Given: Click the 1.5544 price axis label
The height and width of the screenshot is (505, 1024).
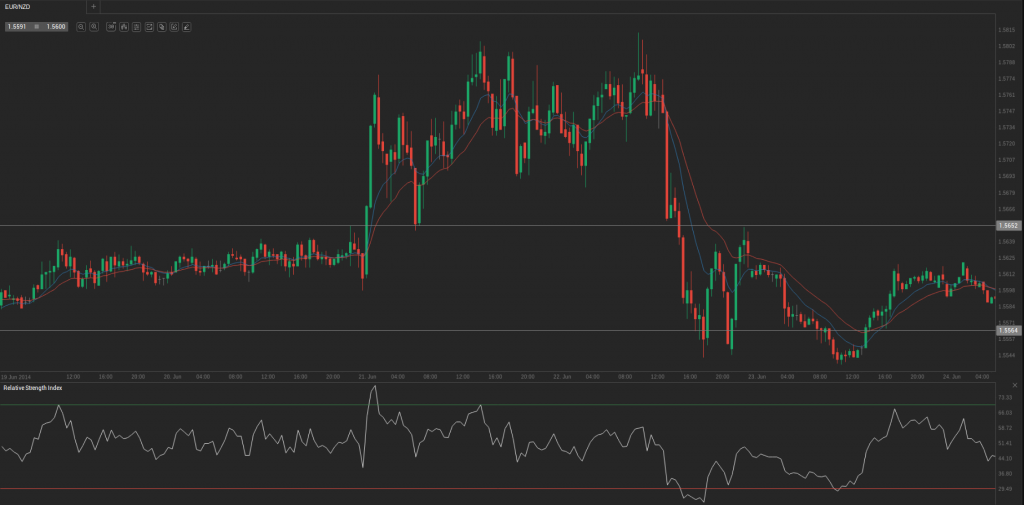Looking at the screenshot, I should click(x=1006, y=355).
